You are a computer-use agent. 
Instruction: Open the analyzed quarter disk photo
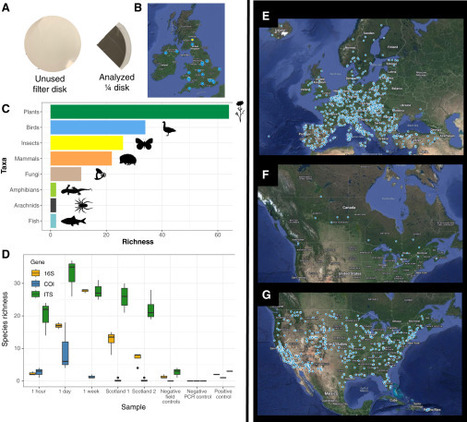(x=114, y=45)
